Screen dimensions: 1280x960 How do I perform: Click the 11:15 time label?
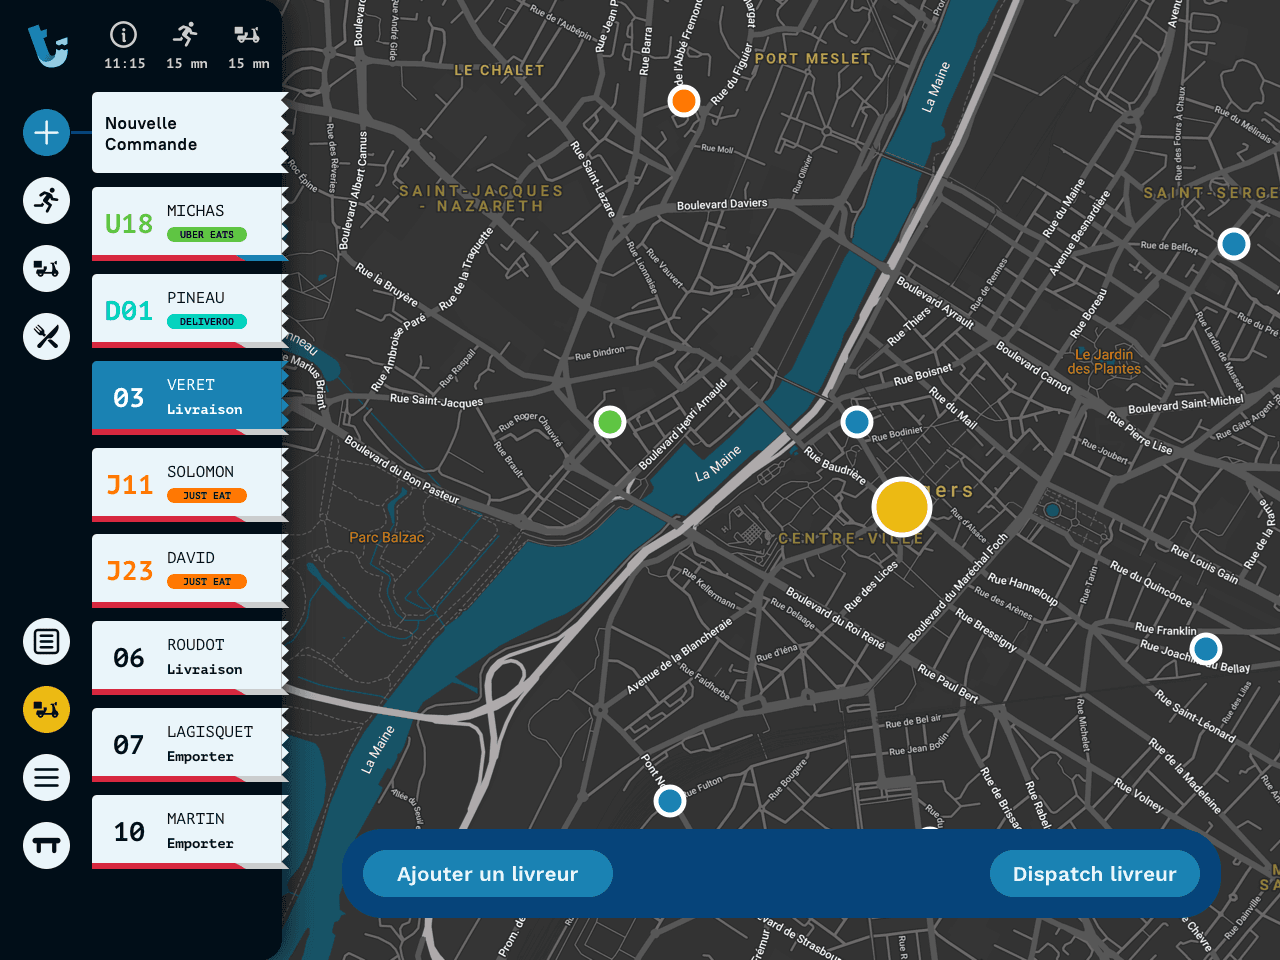click(x=125, y=63)
